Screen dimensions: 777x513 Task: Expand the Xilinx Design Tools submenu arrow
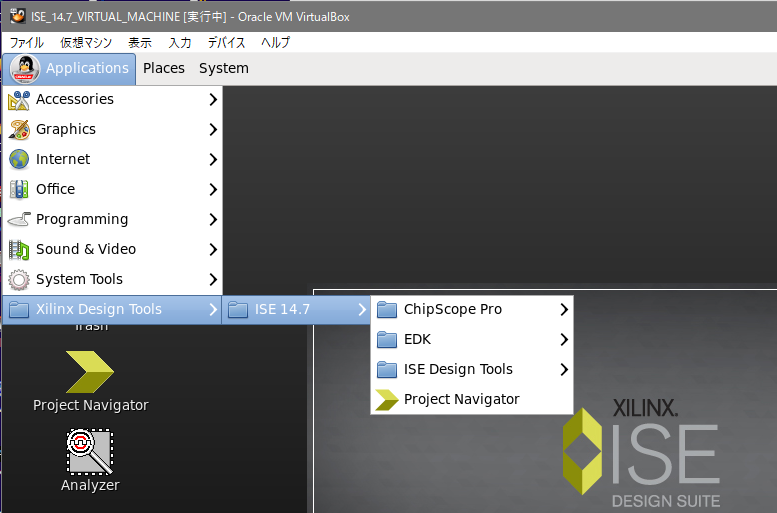[x=213, y=310]
